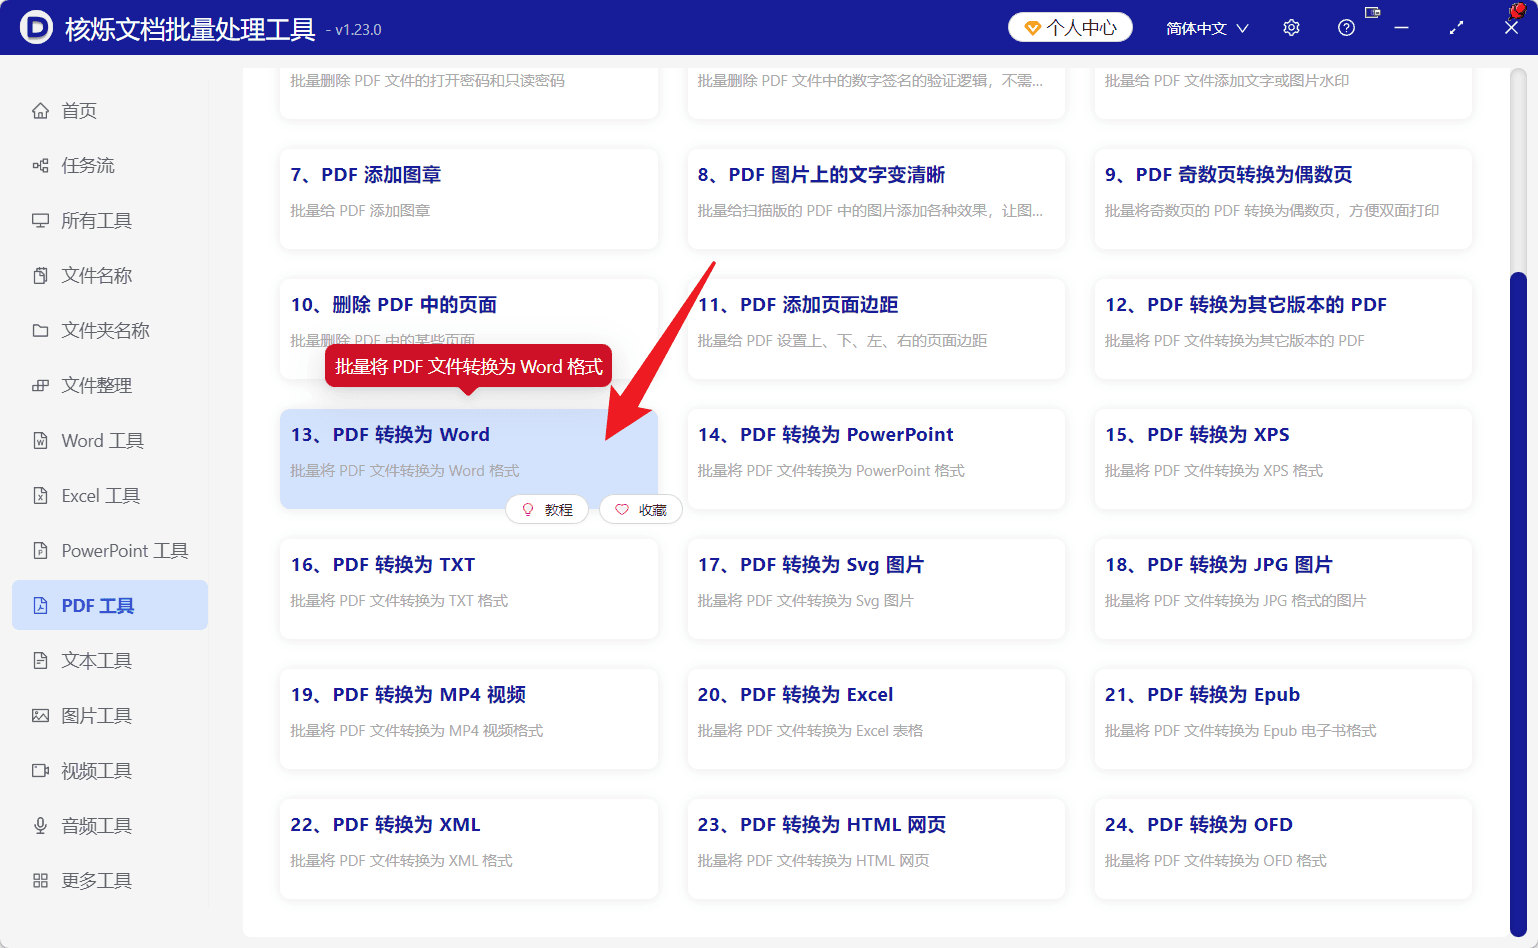
Task: Open PDF 转换为 OFD tool
Action: coord(1283,849)
